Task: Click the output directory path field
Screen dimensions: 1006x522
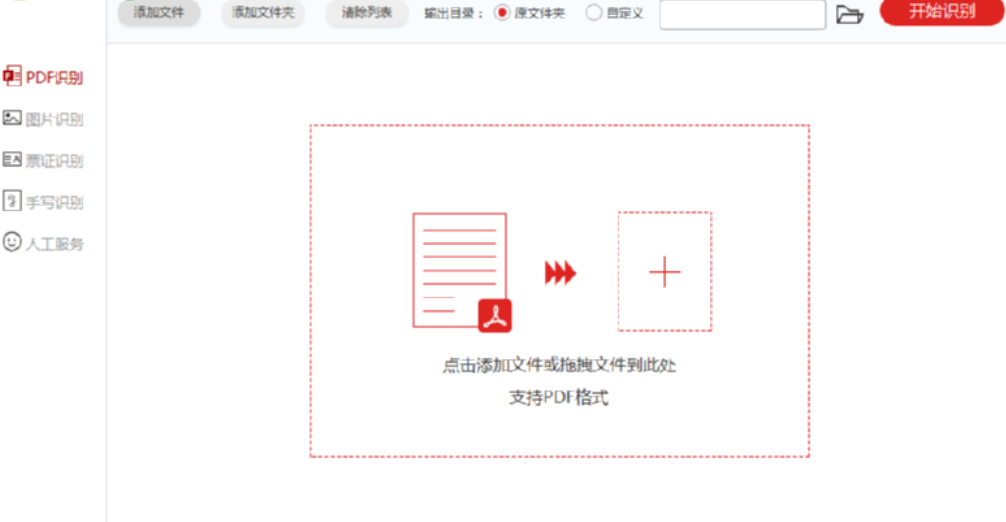Action: click(742, 14)
